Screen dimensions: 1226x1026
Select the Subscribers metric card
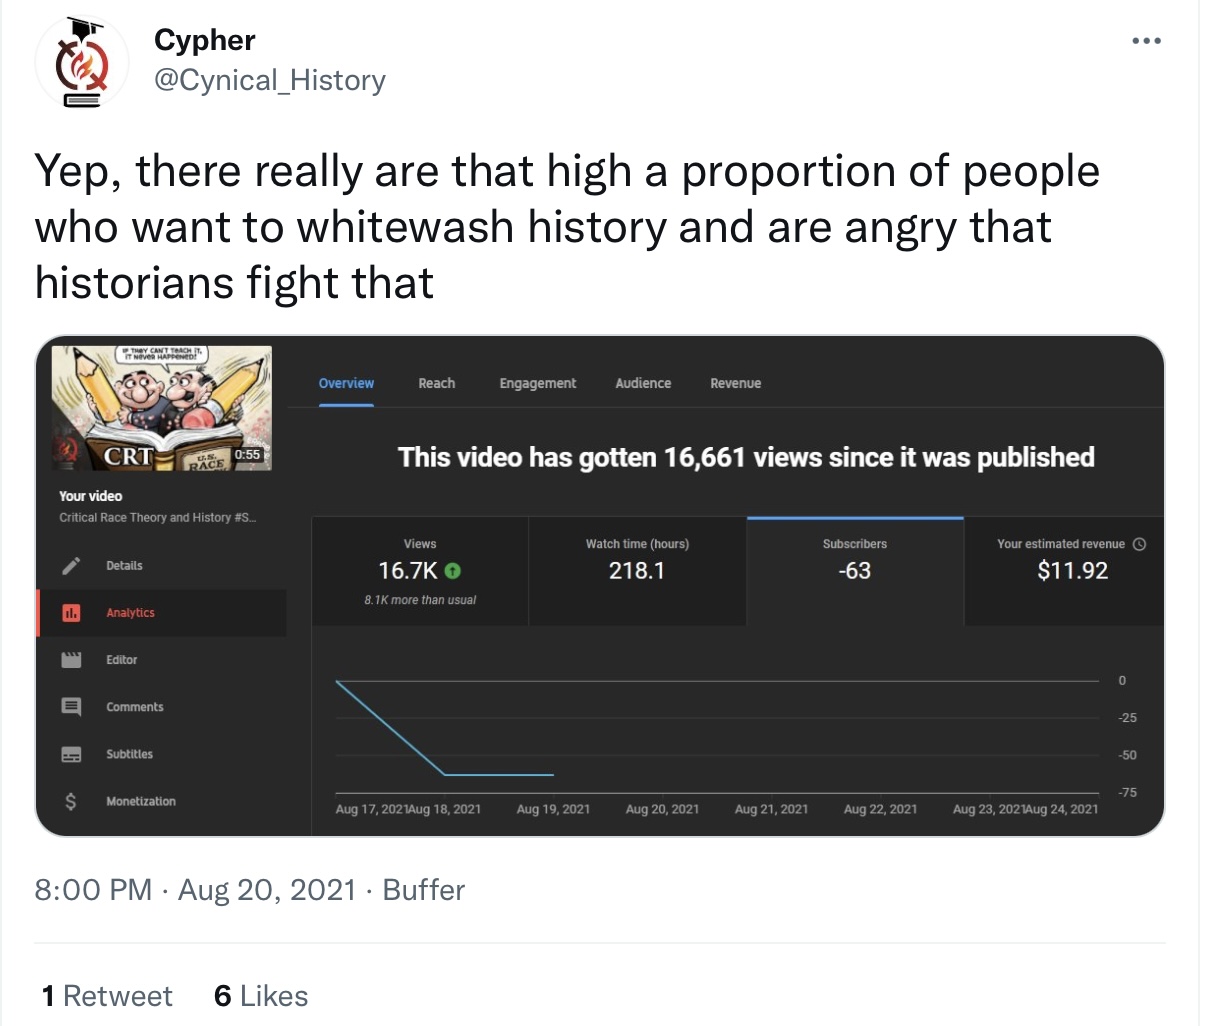pos(855,571)
